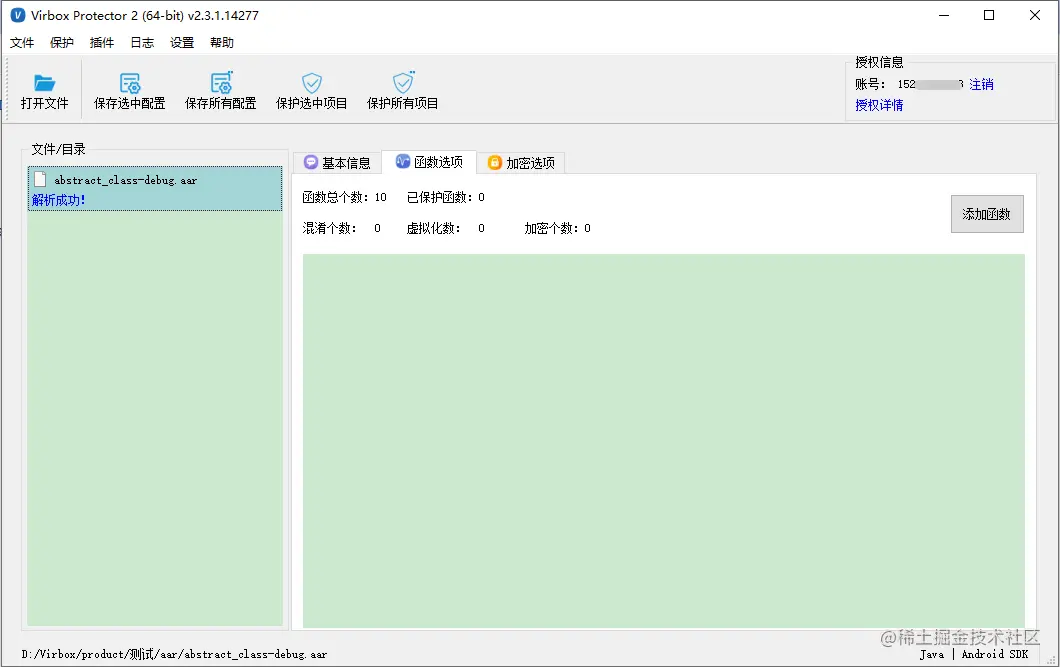Click the 基本信息 tab's purple icon
1060x667 pixels.
pos(311,162)
